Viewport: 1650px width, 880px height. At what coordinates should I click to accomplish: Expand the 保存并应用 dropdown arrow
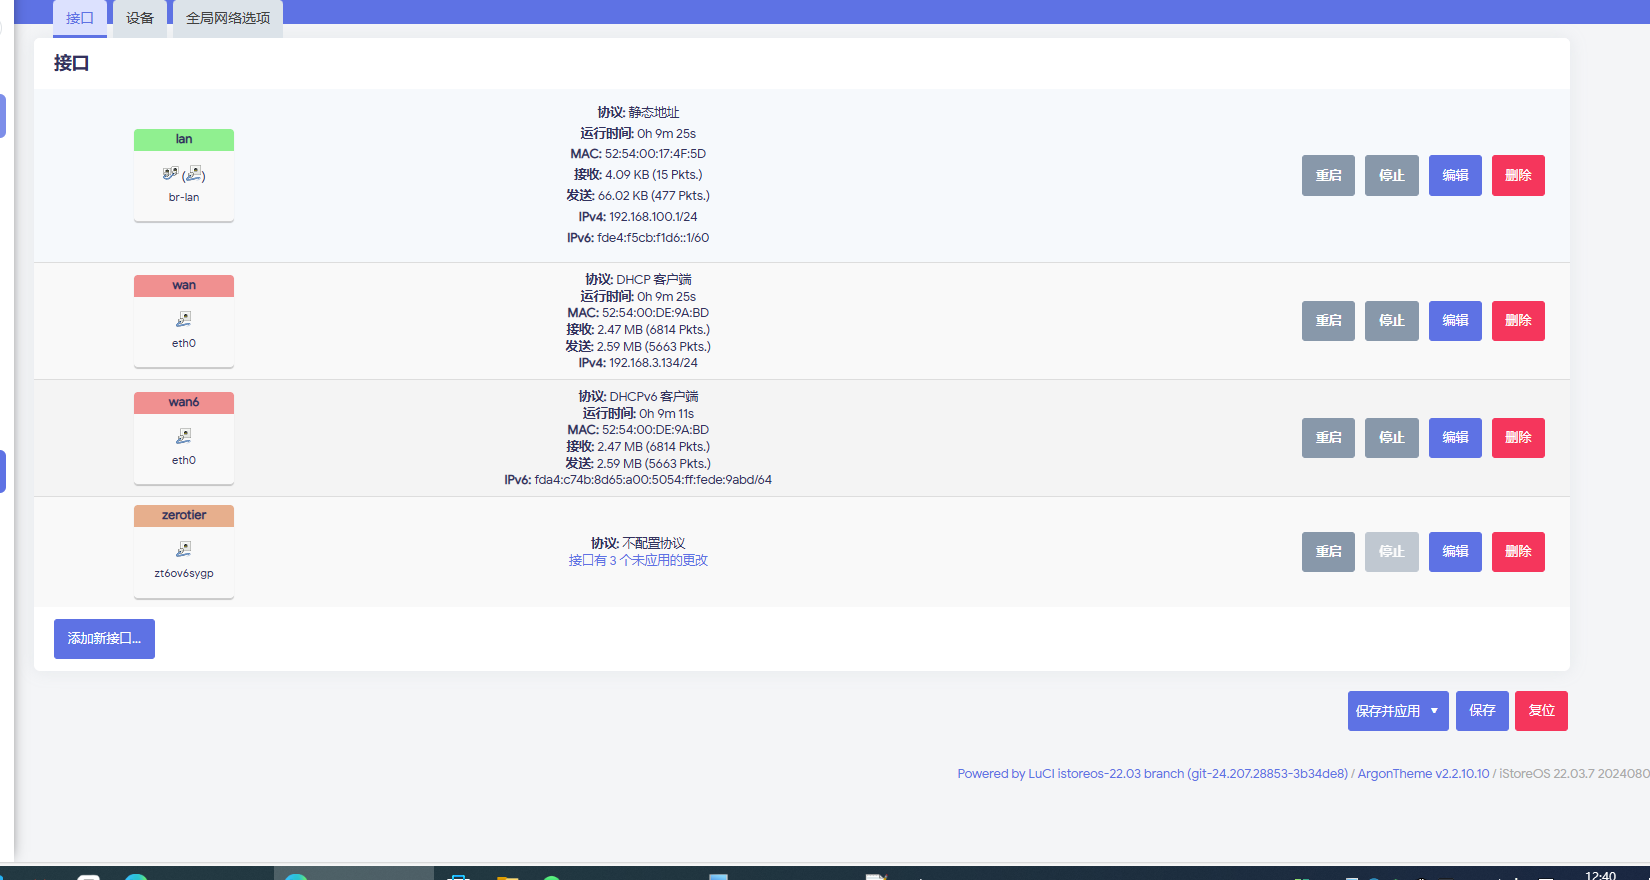point(1435,711)
